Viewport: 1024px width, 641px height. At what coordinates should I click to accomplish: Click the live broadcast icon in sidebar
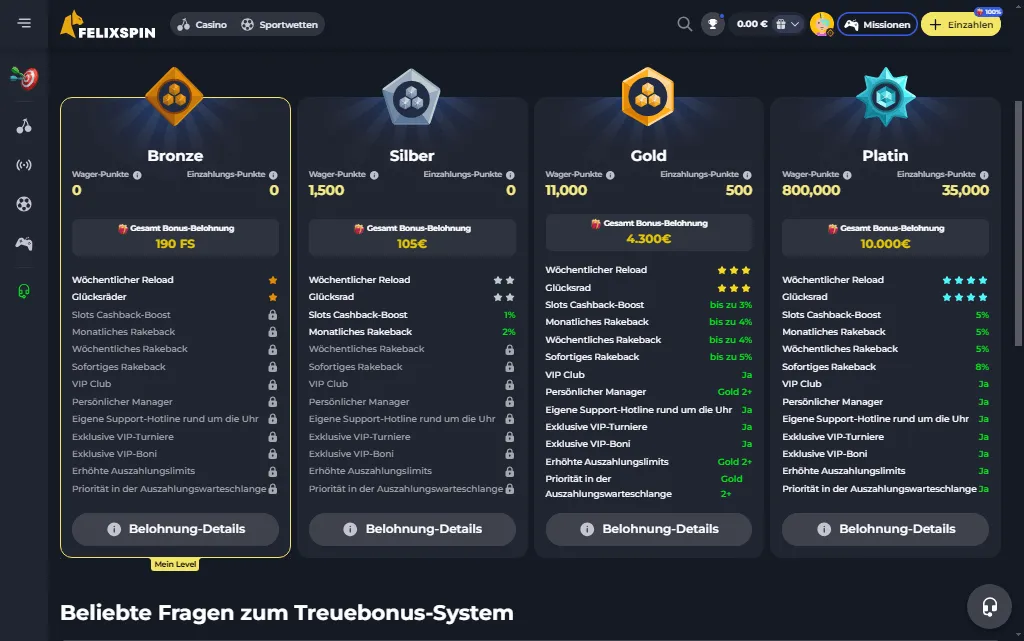pos(23,165)
